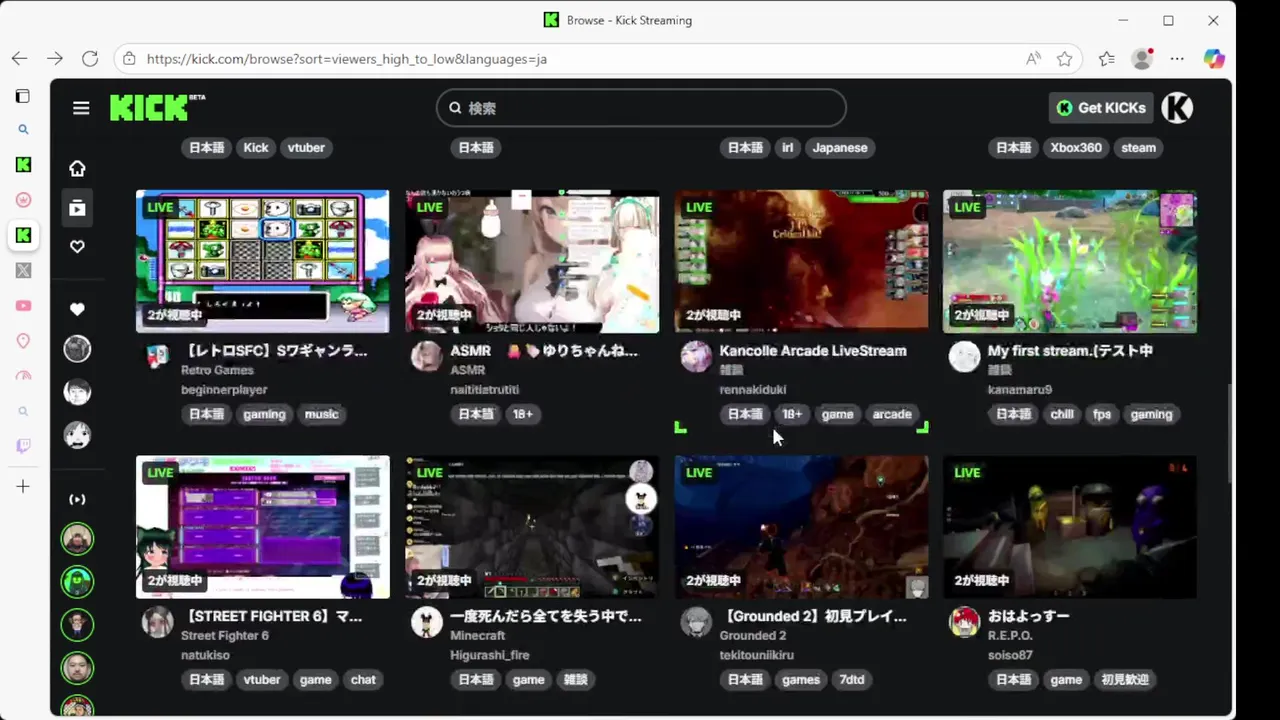
Task: Click the R.E.P.O. category link
Action: pyautogui.click(x=1010, y=636)
